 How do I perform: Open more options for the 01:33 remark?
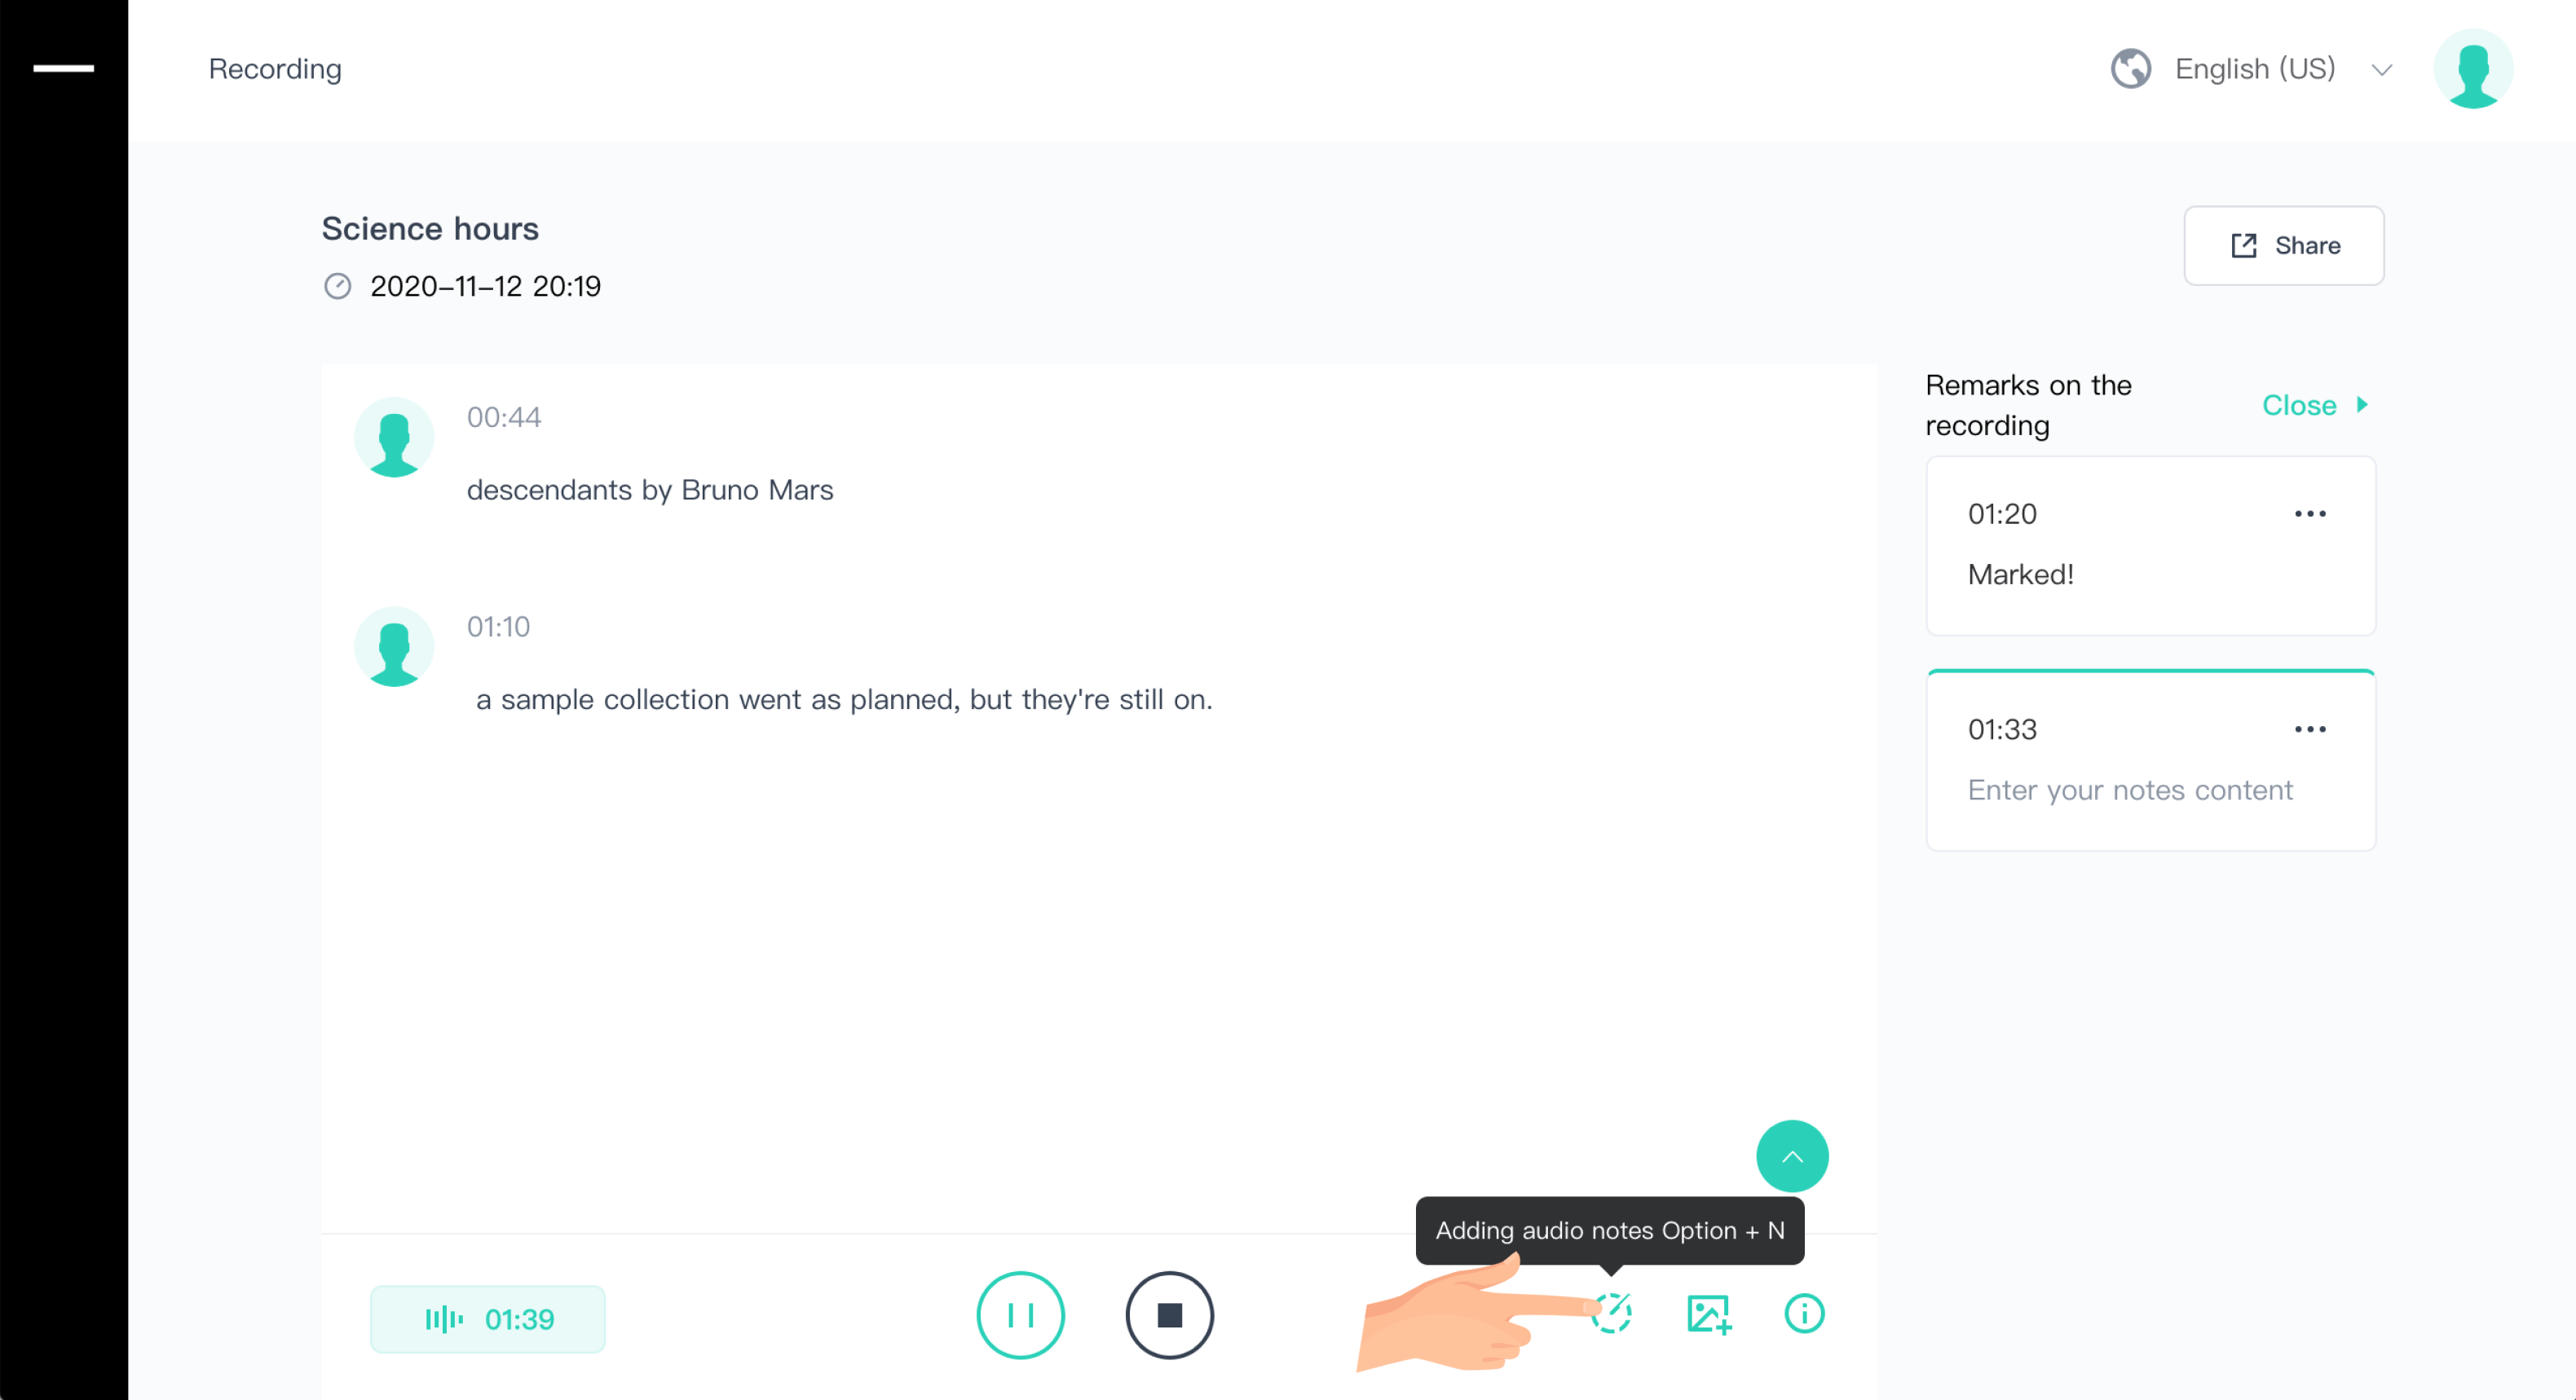pos(2309,729)
